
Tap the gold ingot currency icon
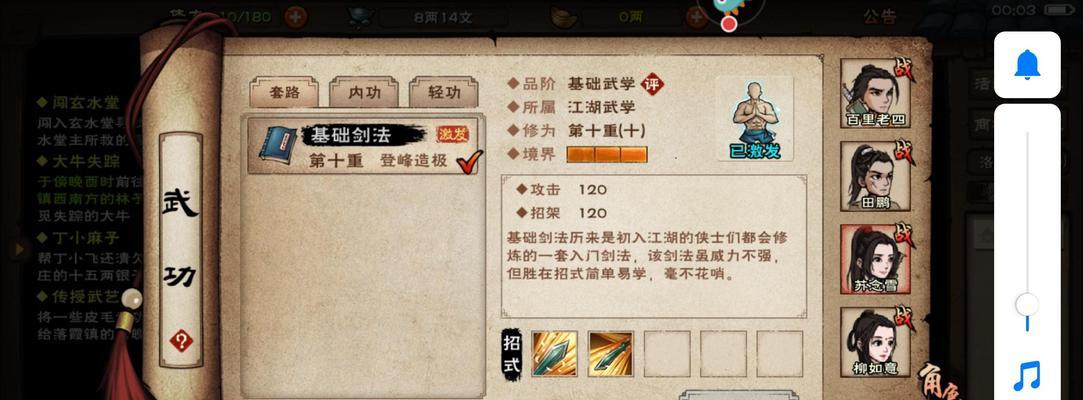[x=564, y=17]
